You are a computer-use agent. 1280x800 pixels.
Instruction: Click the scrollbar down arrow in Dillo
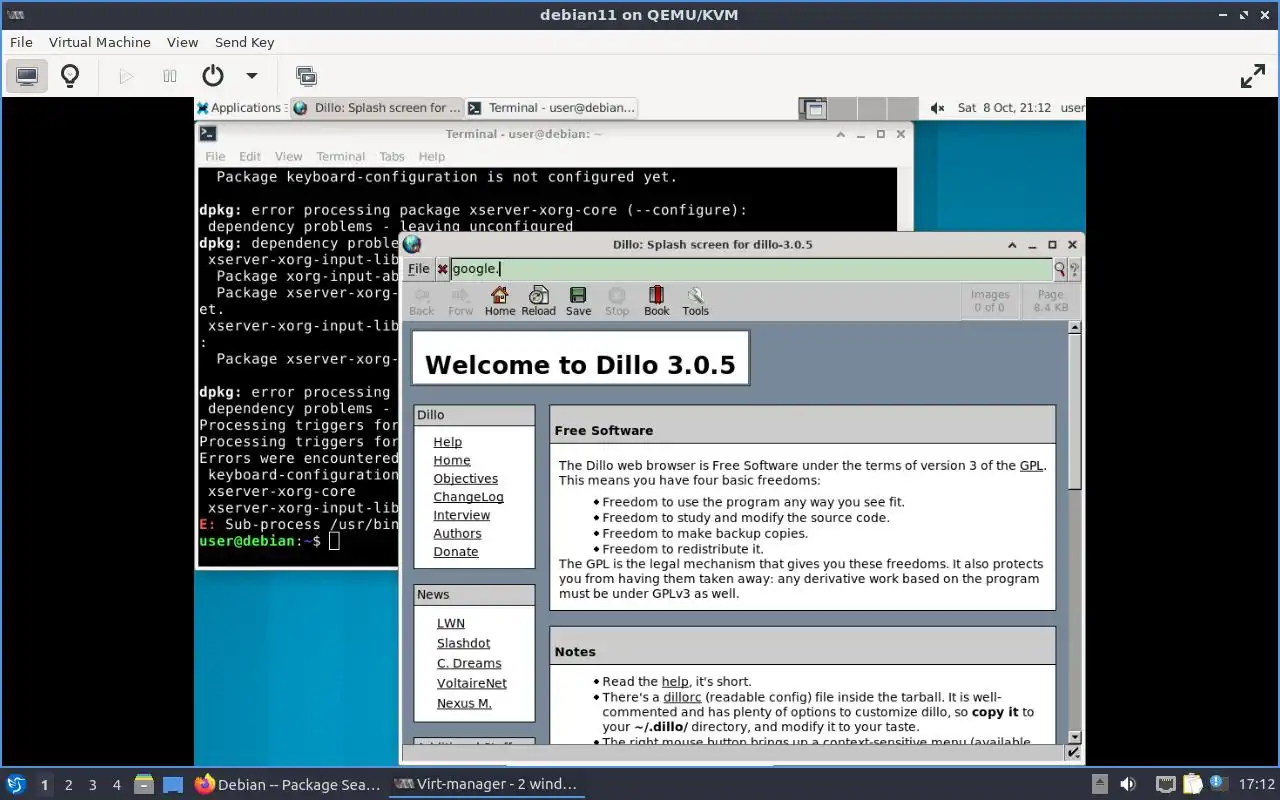pyautogui.click(x=1075, y=737)
